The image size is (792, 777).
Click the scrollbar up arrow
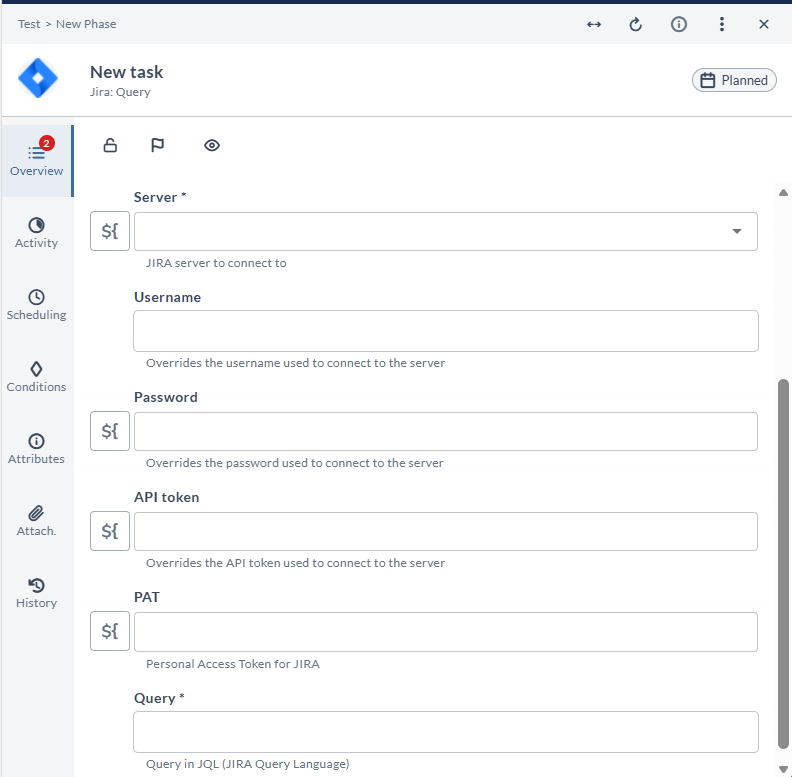pos(783,192)
